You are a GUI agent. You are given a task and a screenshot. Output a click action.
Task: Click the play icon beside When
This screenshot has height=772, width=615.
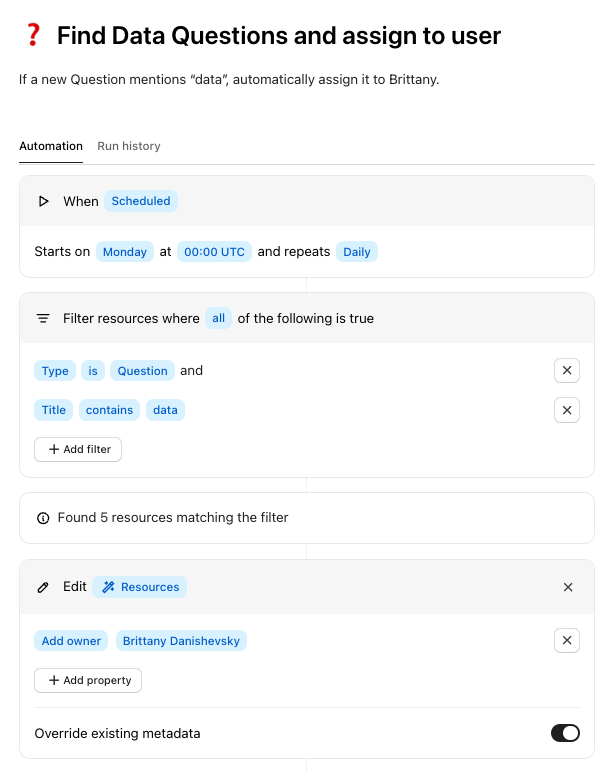(x=43, y=201)
